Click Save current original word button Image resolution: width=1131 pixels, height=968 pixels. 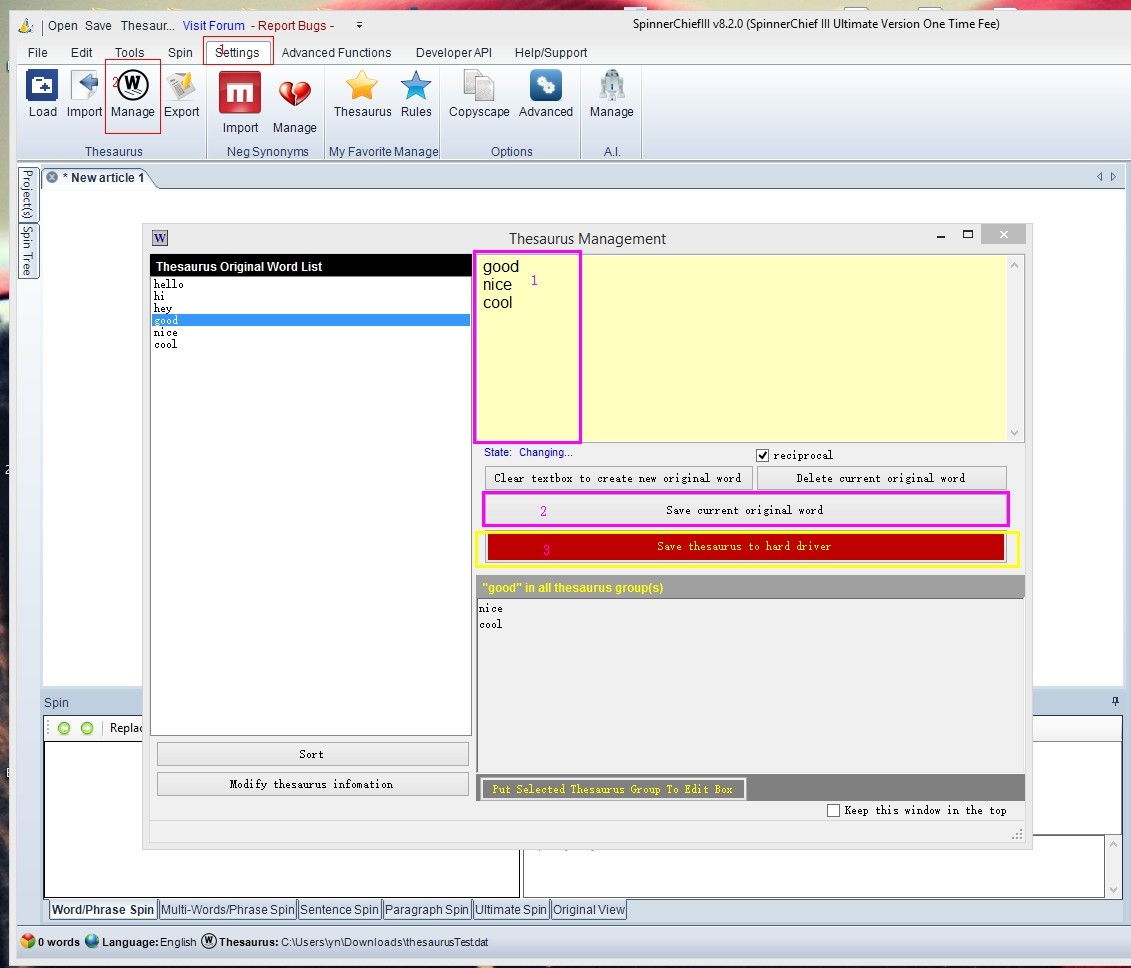click(745, 510)
